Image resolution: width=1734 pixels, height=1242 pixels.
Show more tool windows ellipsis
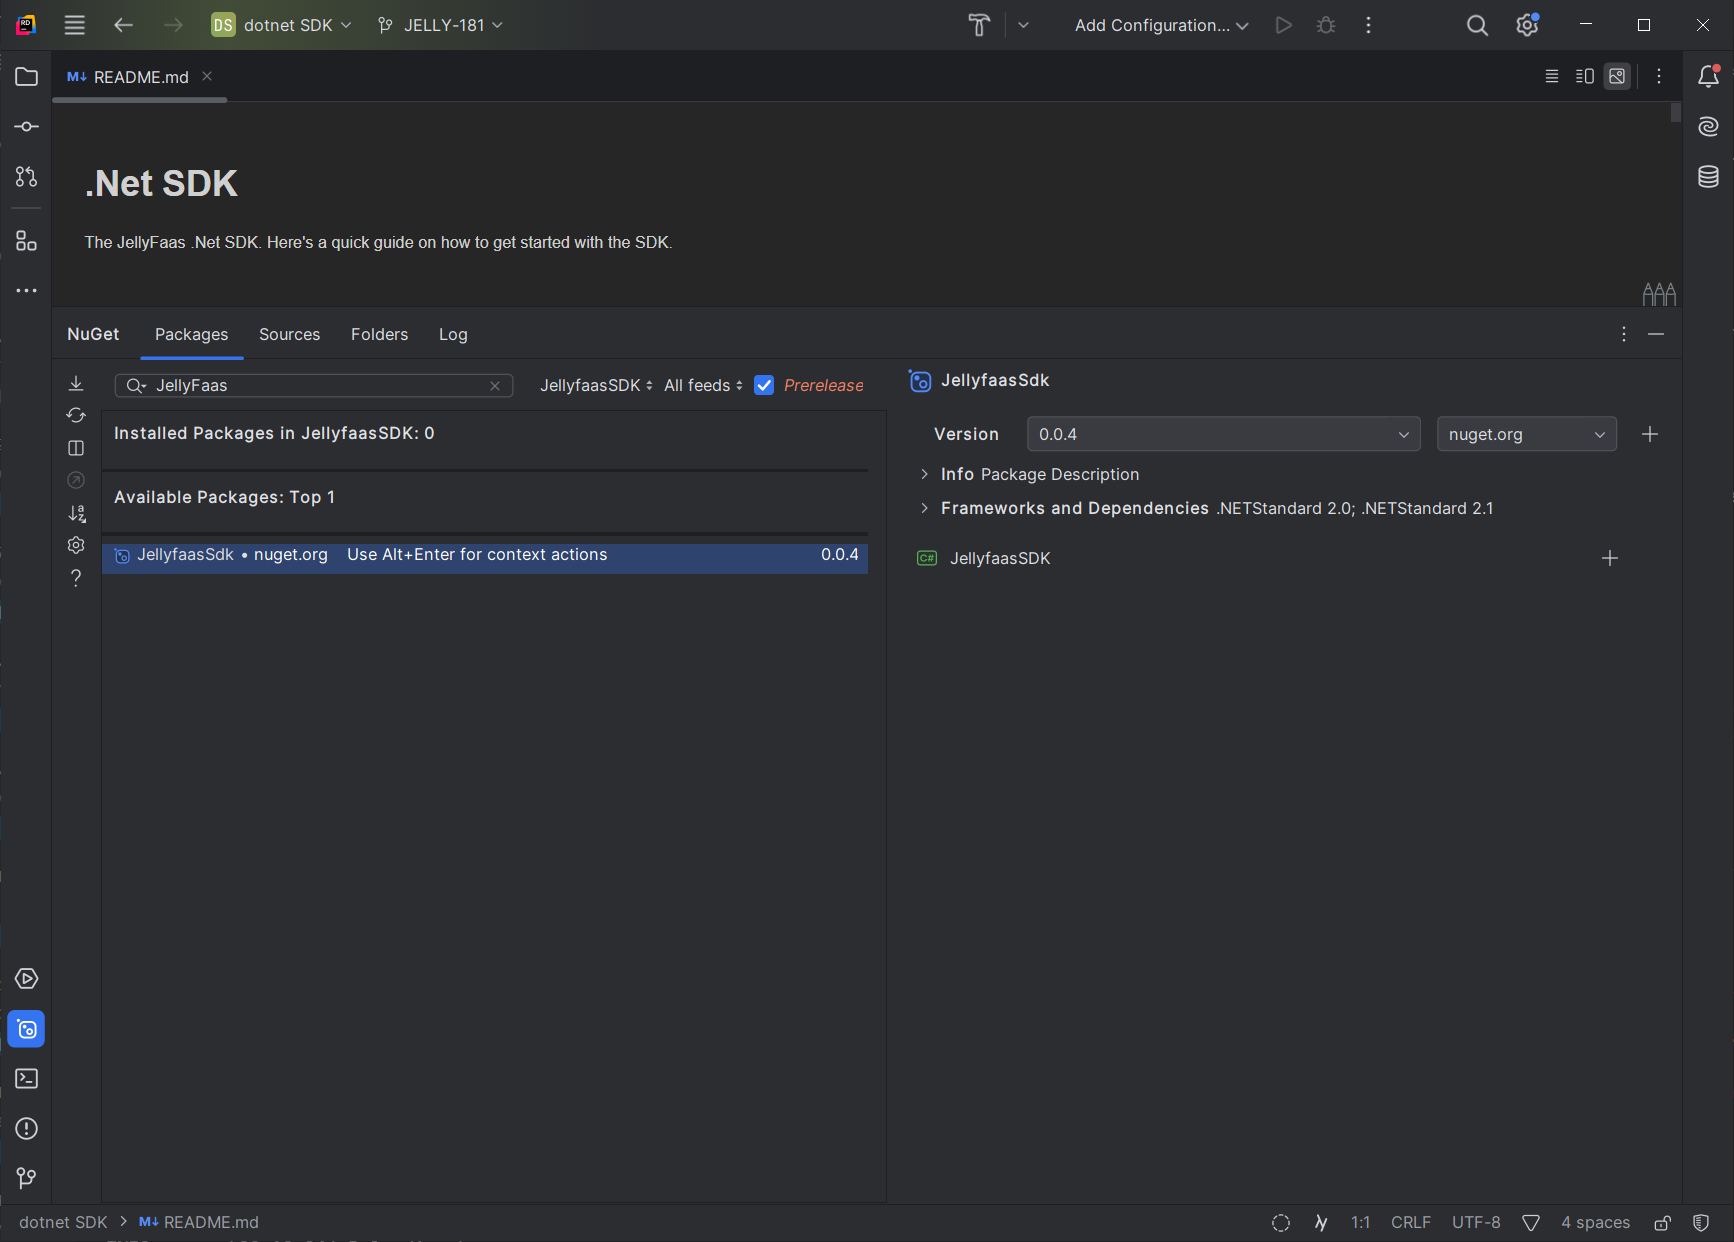(27, 291)
